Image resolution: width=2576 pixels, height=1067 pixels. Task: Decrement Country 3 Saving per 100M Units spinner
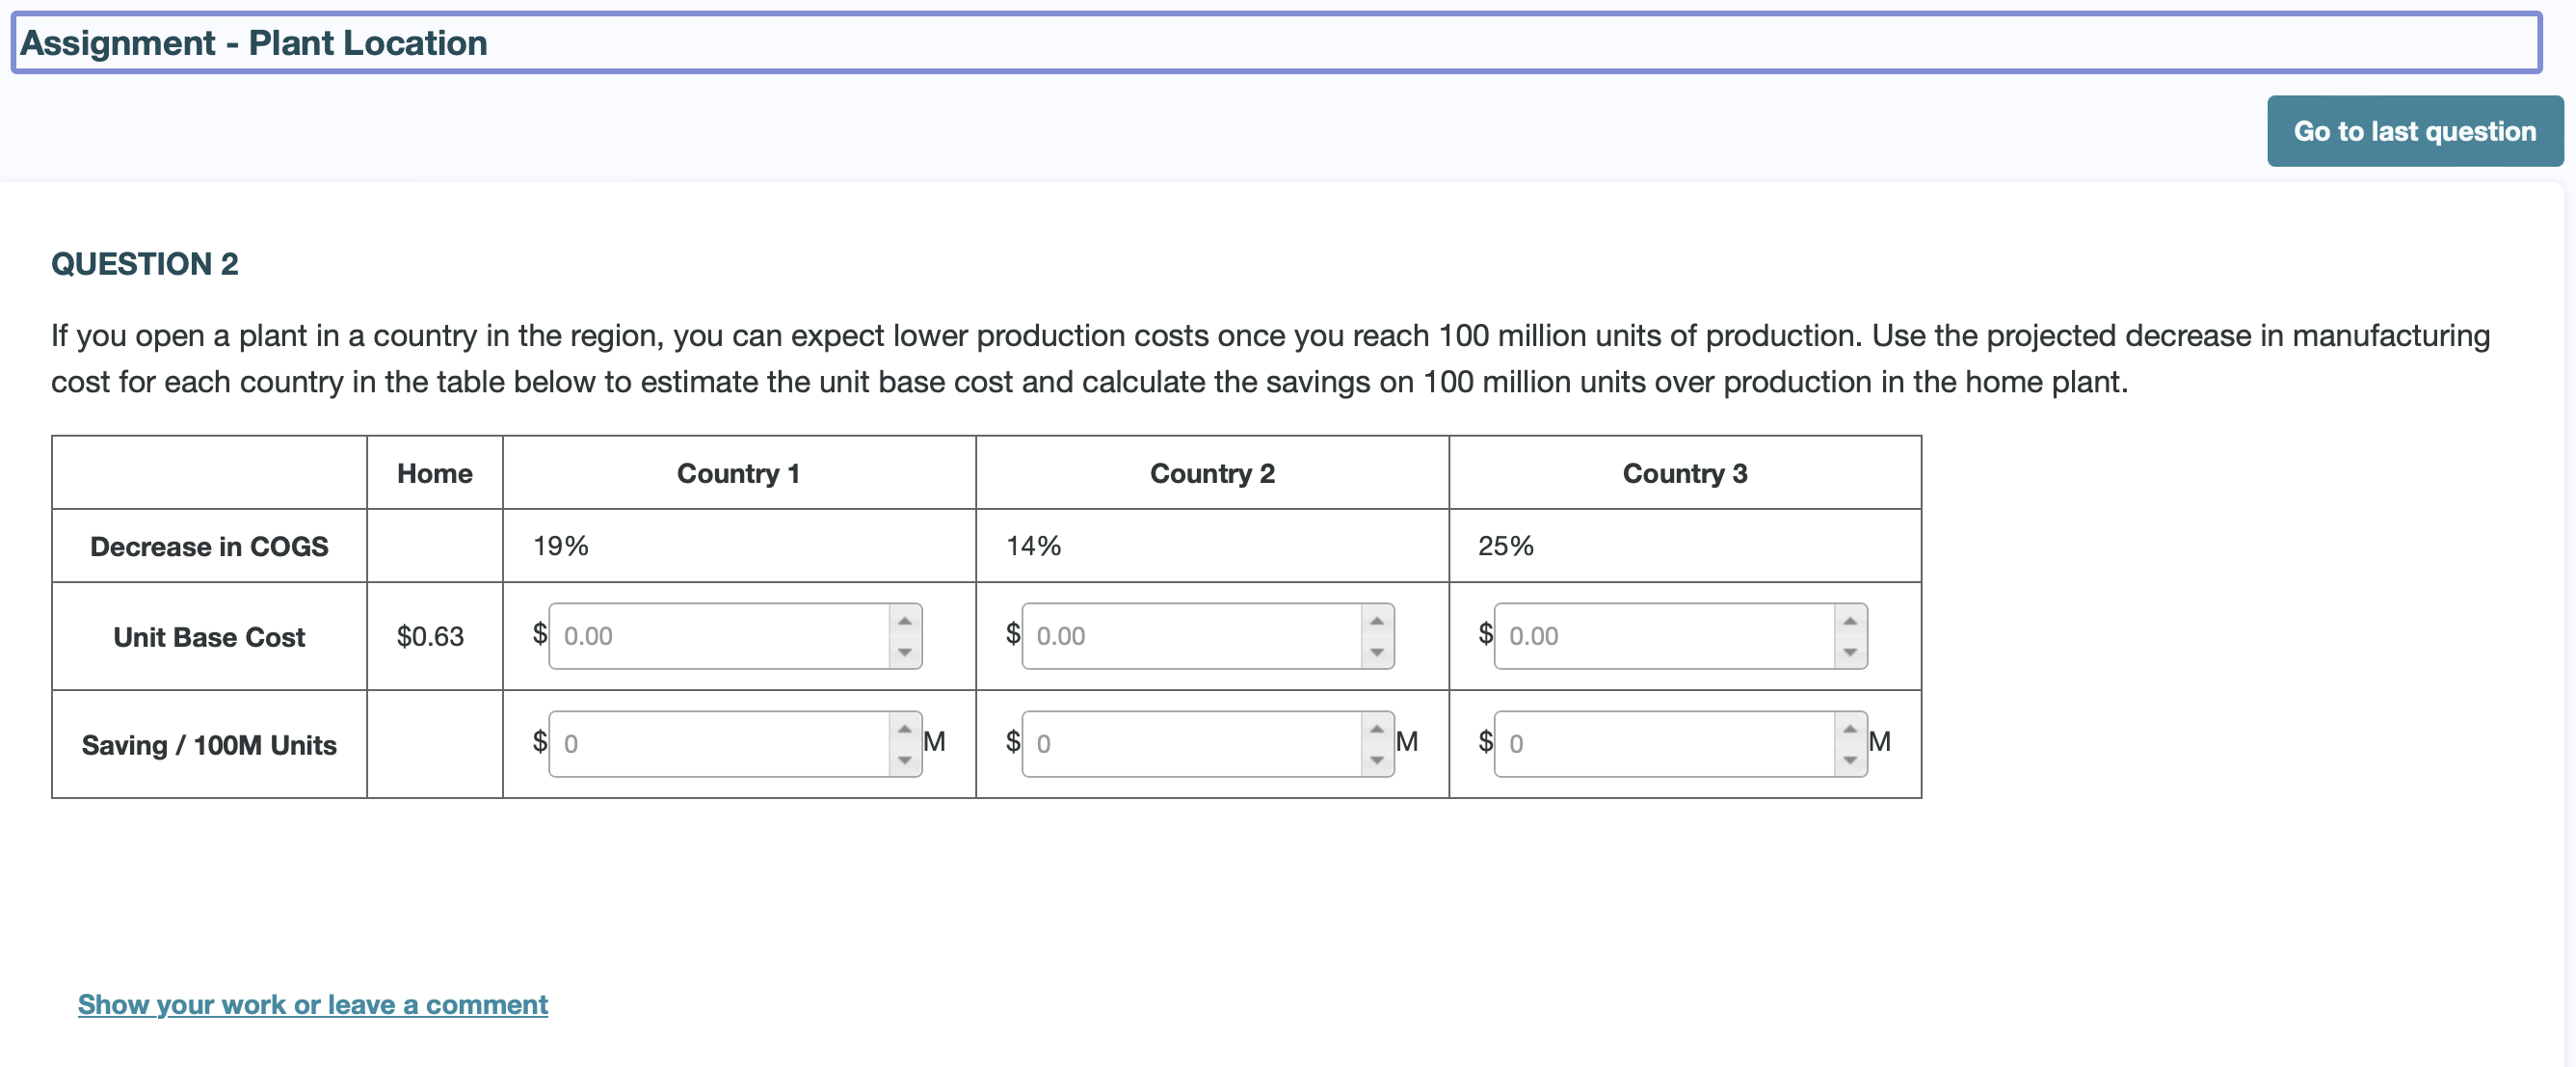1849,760
